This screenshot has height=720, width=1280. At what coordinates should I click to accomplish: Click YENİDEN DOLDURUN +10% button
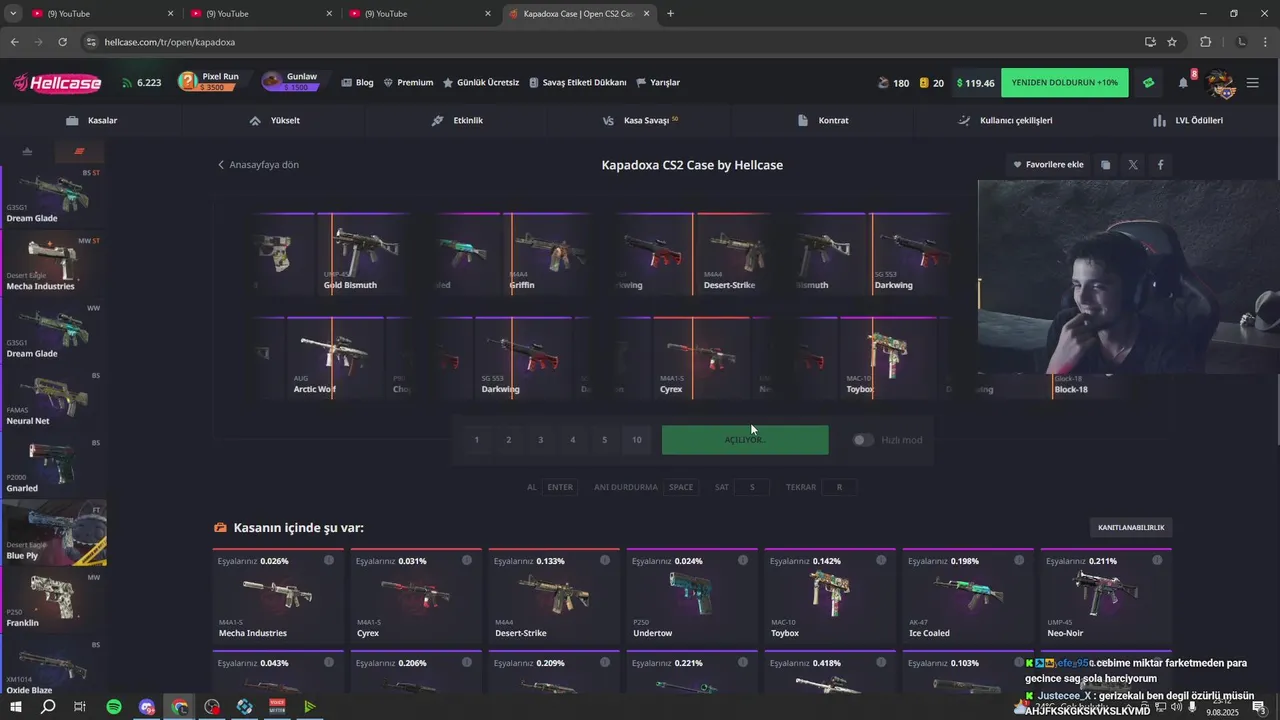coord(1065,82)
